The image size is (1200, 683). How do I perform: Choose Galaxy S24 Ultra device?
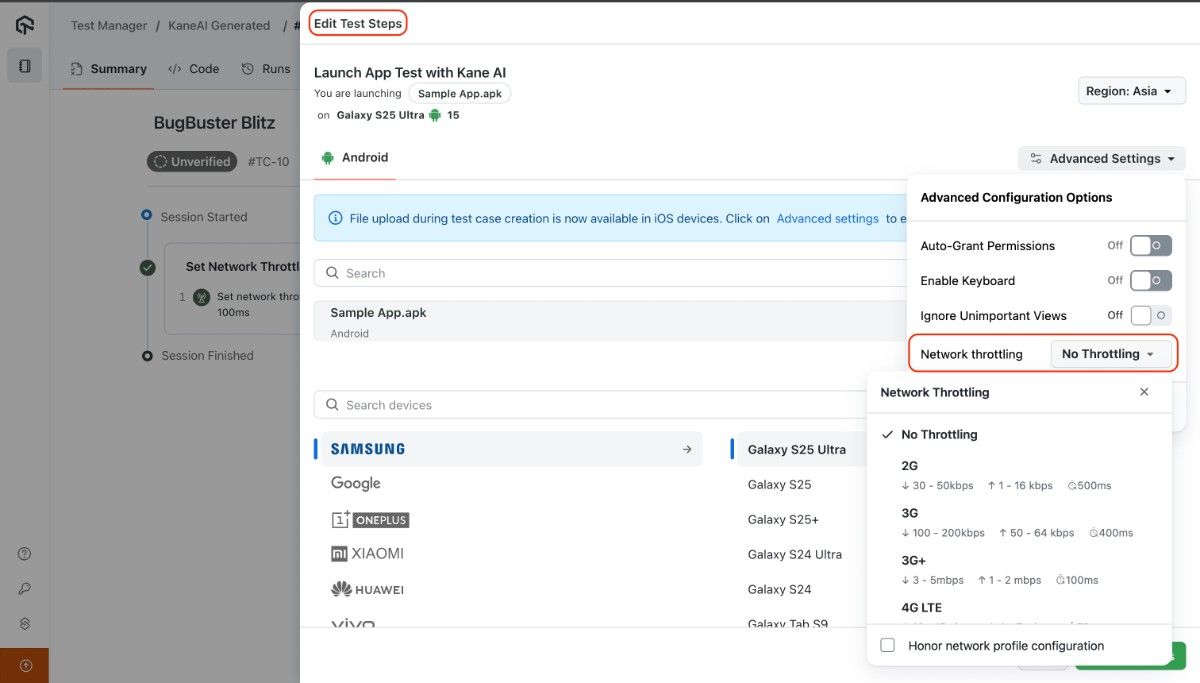click(796, 554)
